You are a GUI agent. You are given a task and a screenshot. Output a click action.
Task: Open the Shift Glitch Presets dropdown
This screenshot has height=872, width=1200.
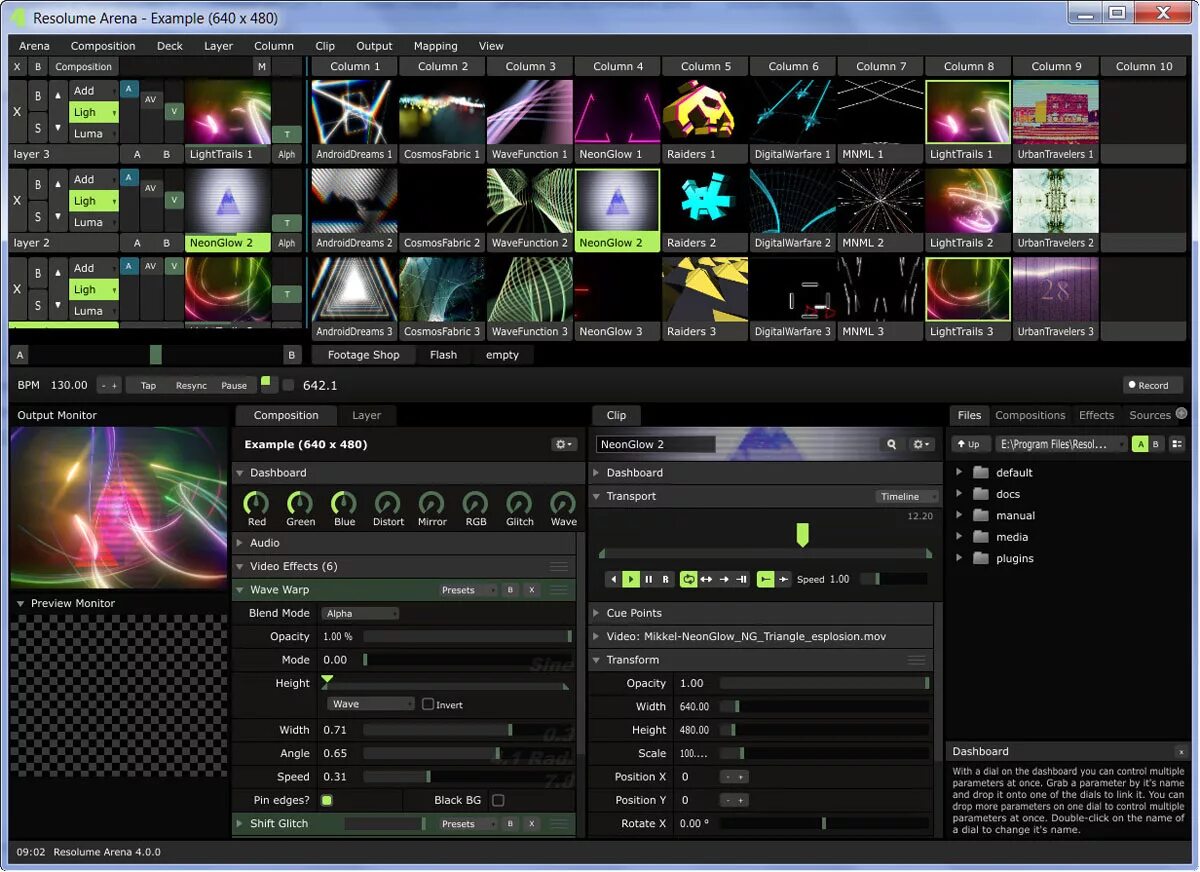[468, 823]
